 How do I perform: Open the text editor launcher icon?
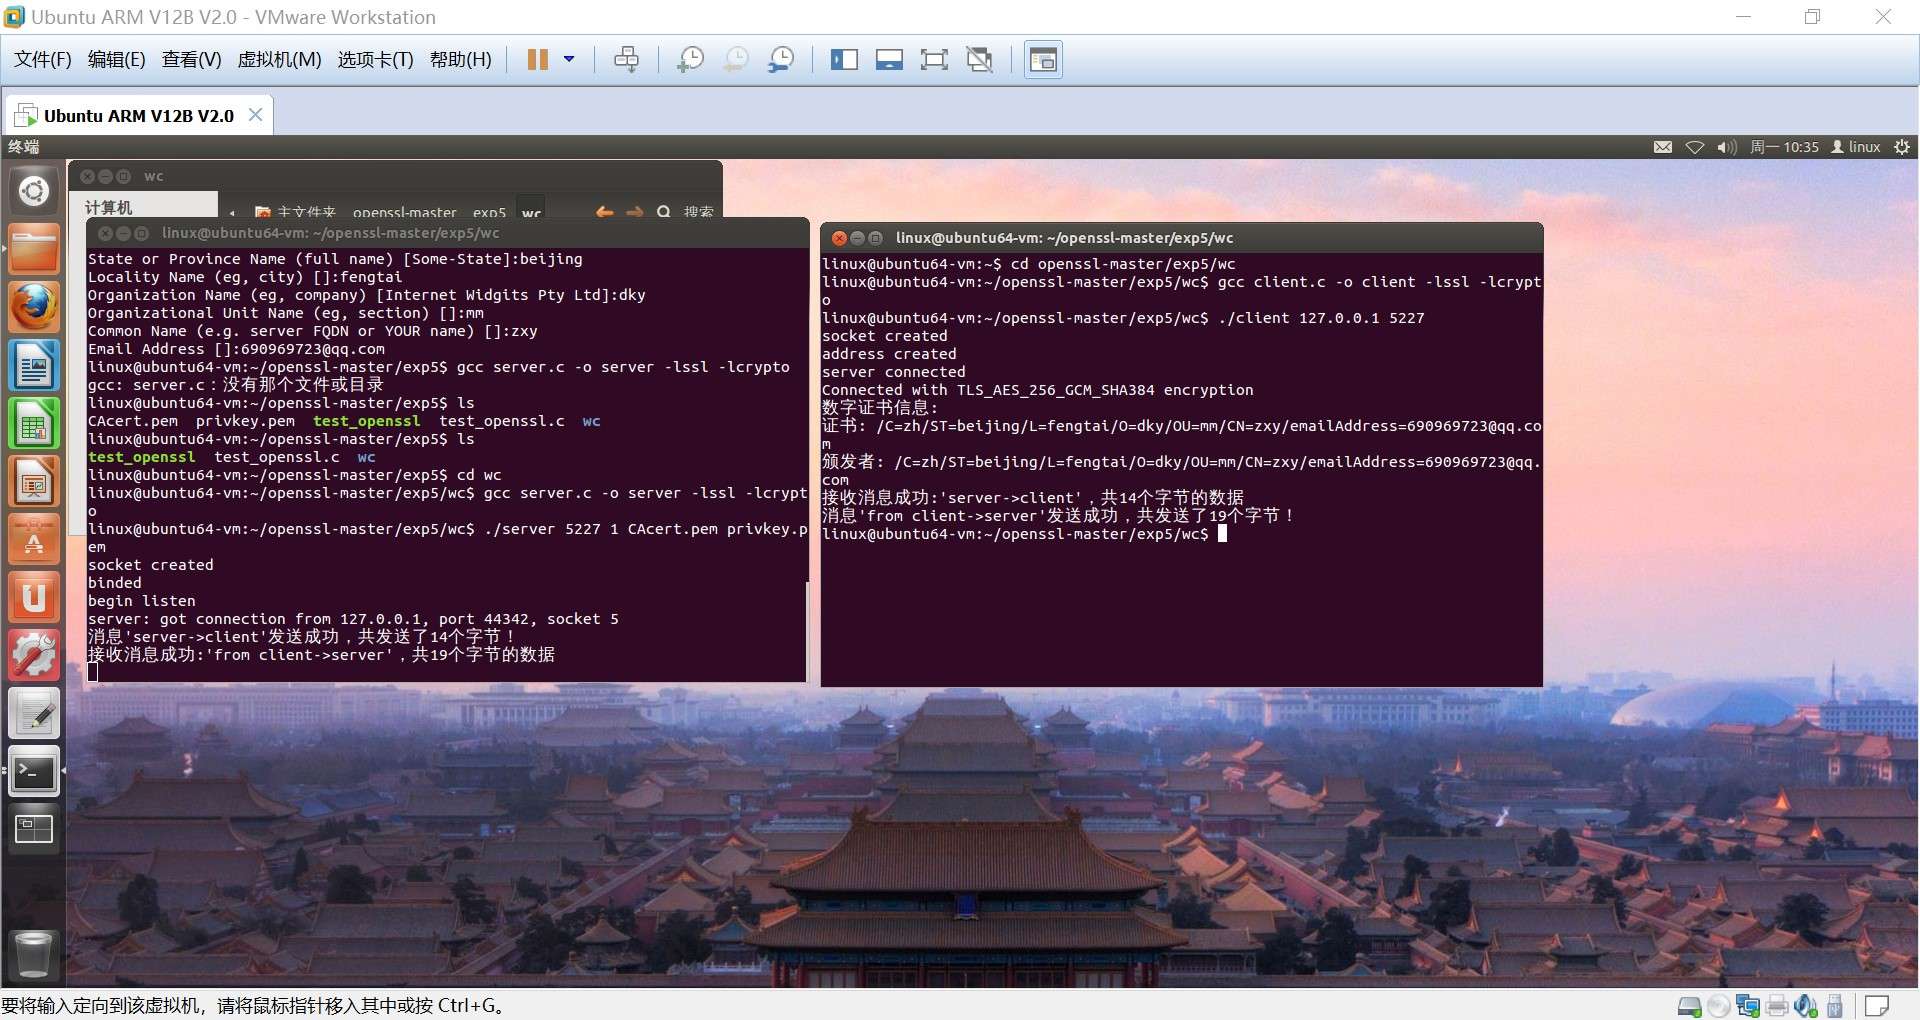point(34,713)
